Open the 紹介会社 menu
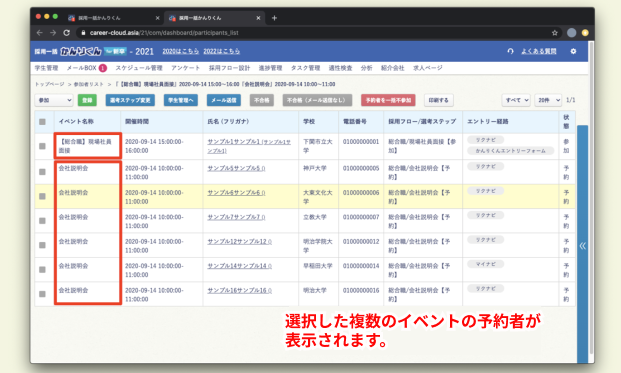Image resolution: width=621 pixels, height=373 pixels. click(392, 68)
